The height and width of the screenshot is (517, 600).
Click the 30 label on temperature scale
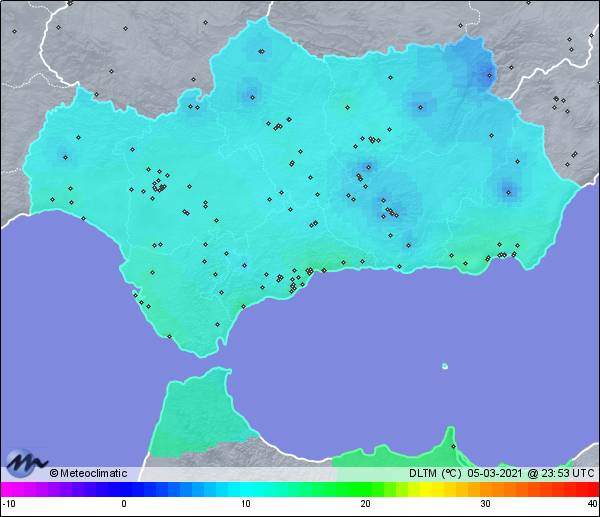pyautogui.click(x=485, y=504)
